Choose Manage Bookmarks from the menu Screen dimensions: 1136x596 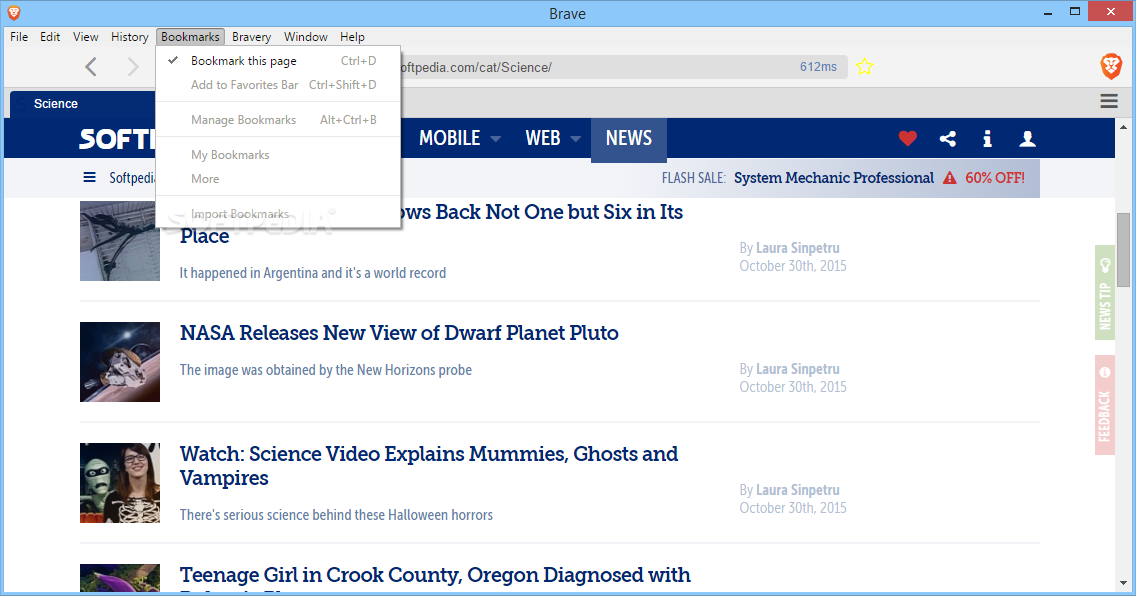tap(278, 119)
